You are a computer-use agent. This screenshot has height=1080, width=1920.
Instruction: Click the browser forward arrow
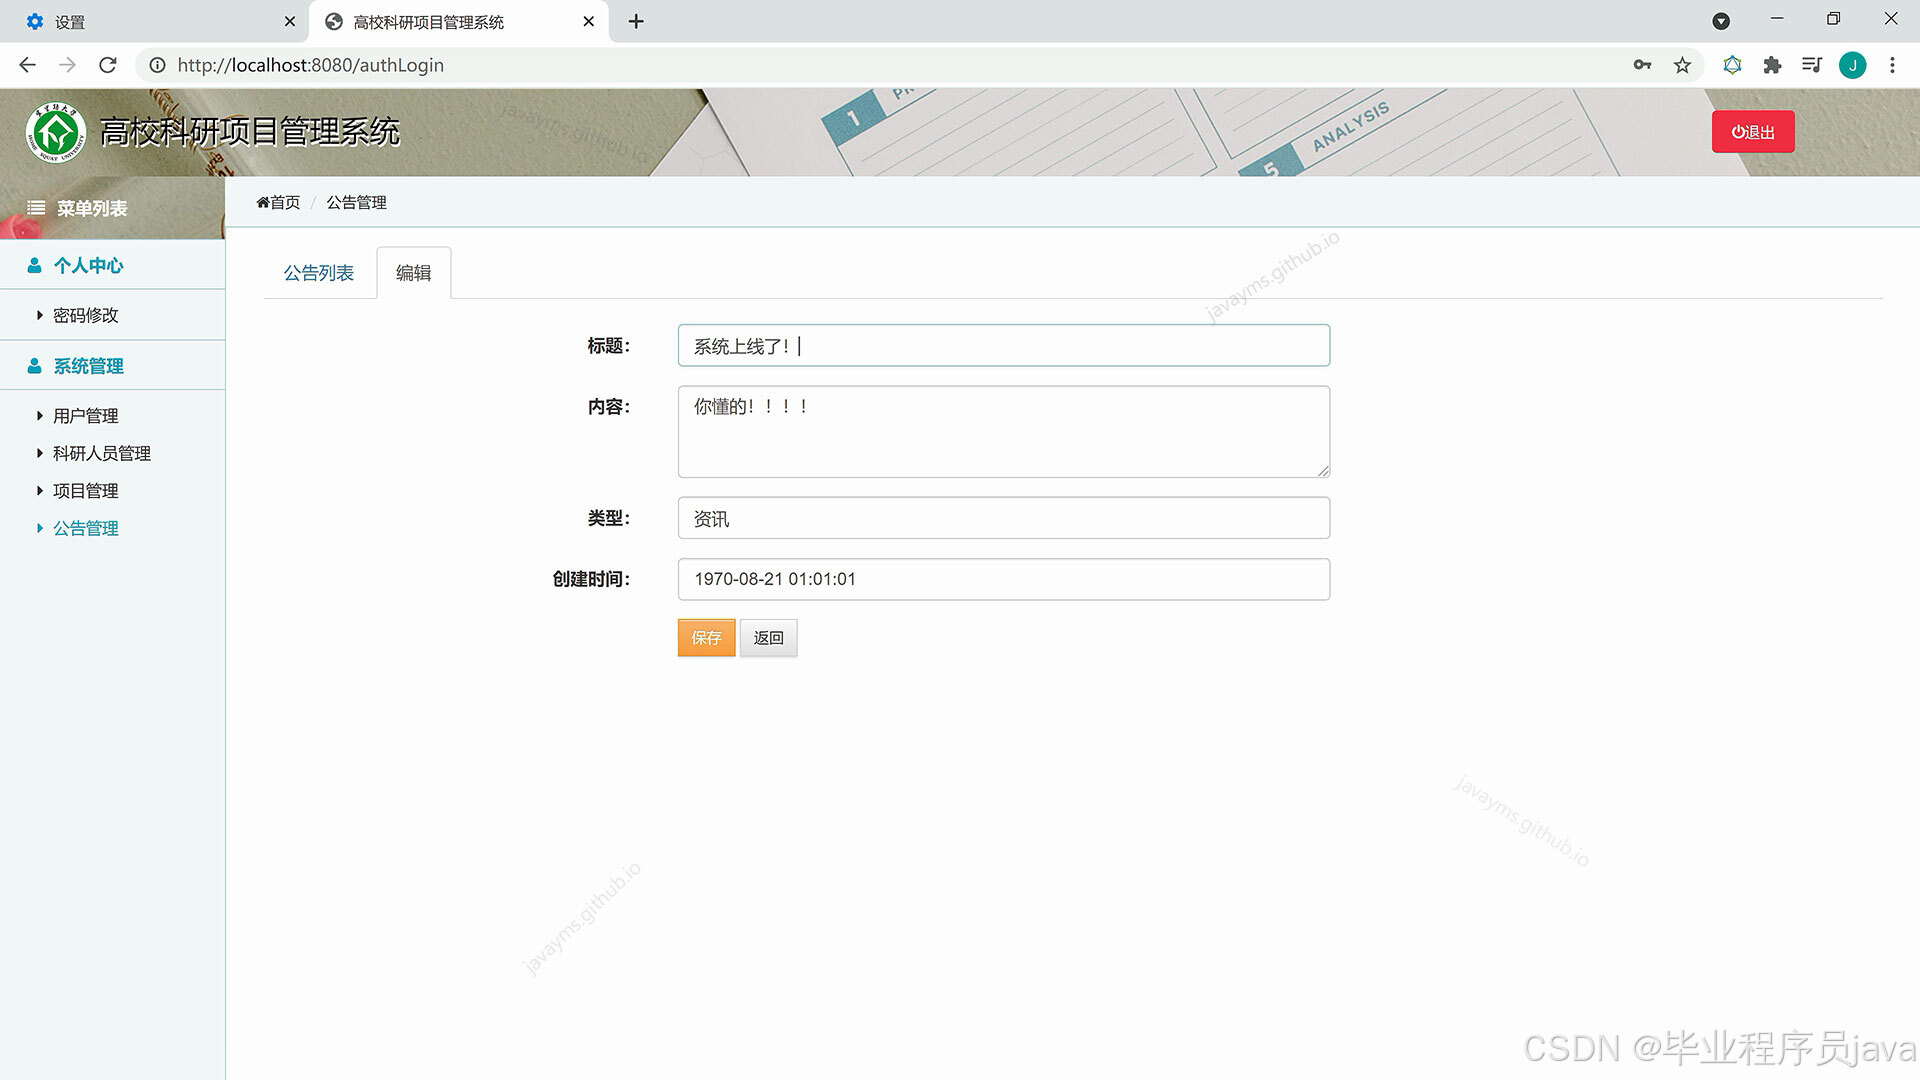click(67, 65)
